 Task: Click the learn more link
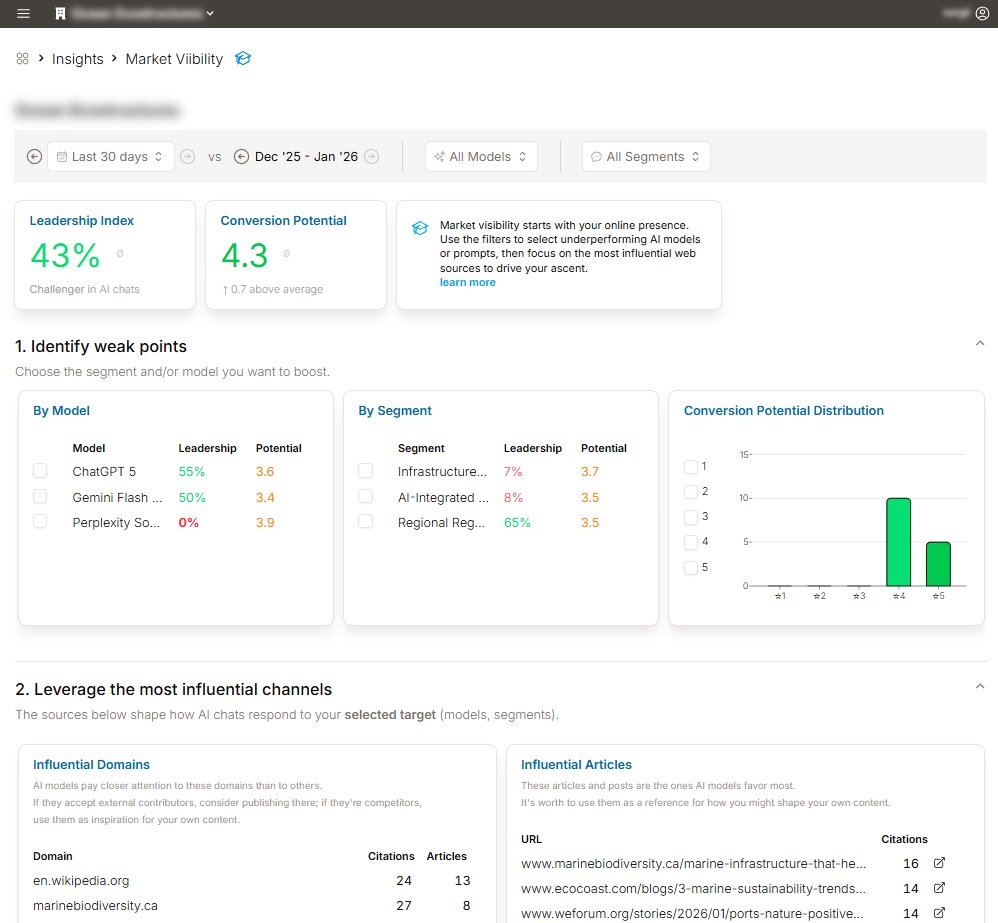[x=468, y=282]
